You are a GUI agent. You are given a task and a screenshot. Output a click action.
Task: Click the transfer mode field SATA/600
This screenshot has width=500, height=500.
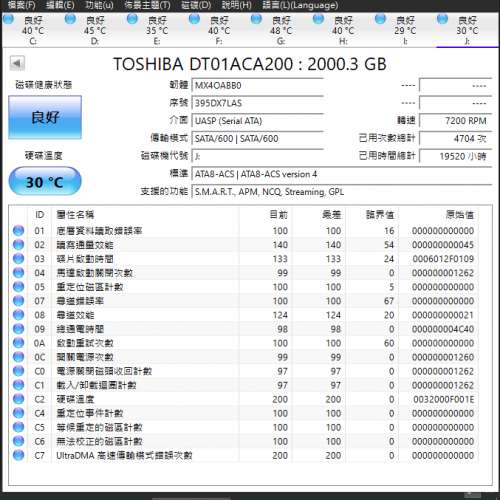click(x=258, y=138)
